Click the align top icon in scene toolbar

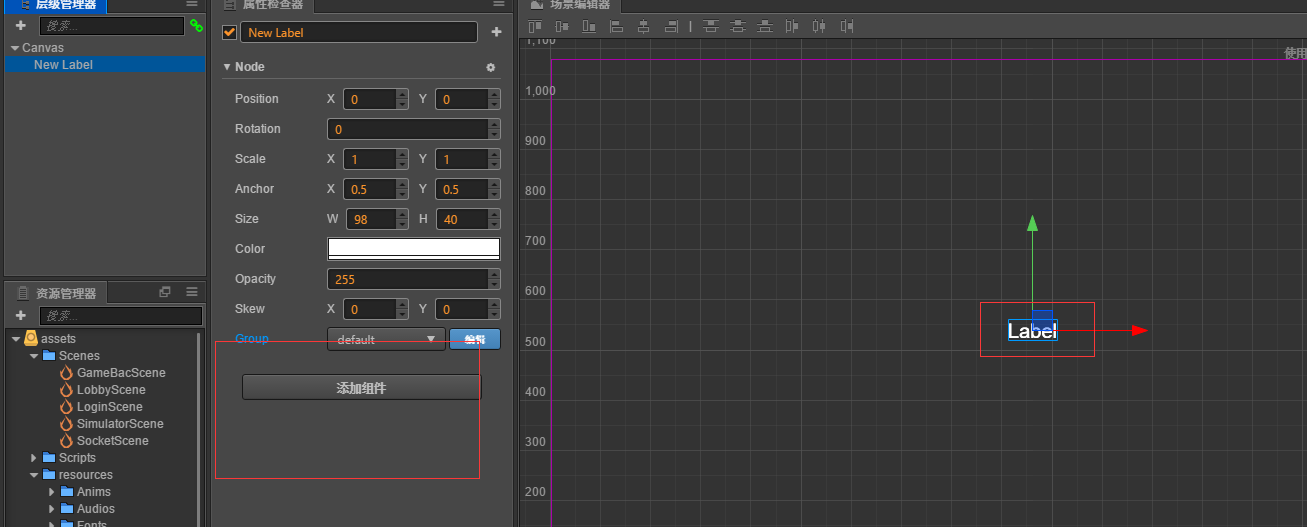[x=536, y=26]
